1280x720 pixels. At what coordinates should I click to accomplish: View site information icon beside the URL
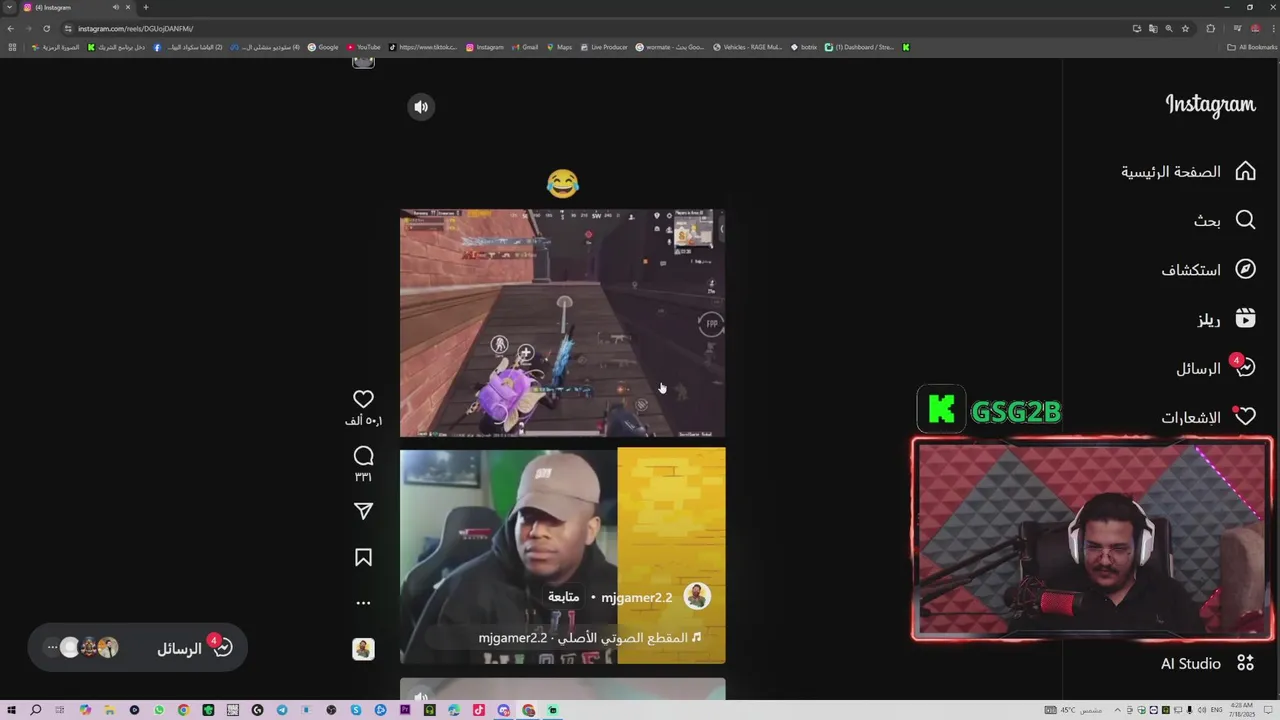tap(68, 28)
